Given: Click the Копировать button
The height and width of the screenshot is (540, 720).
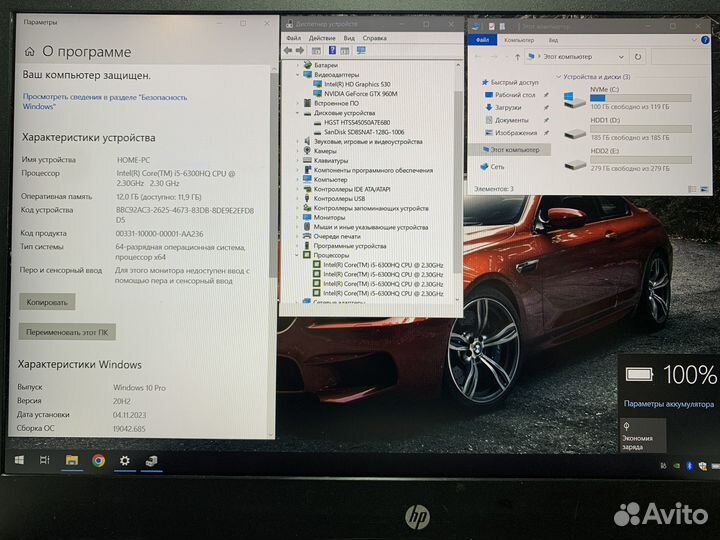Looking at the screenshot, I should tap(47, 302).
